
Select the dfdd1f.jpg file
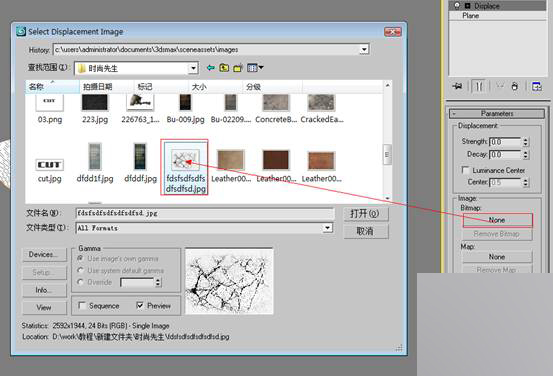point(95,163)
